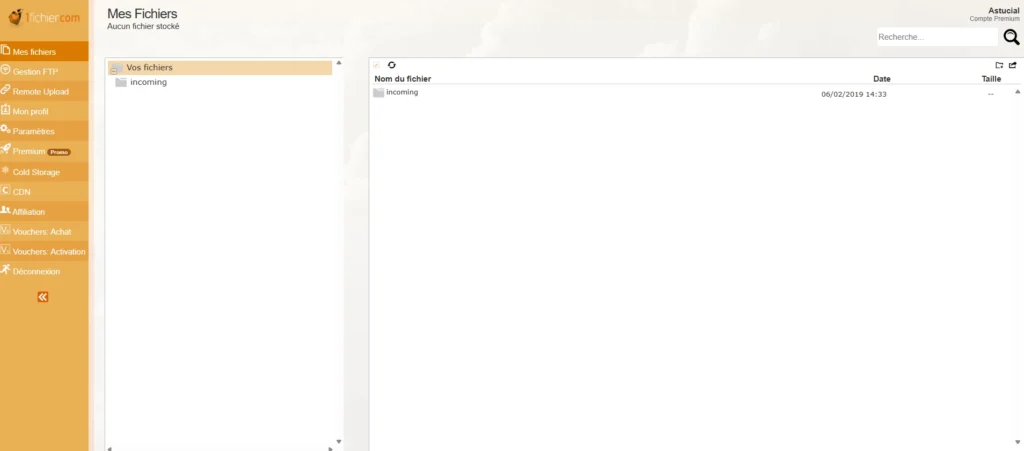Open the Premium offers page
Viewport: 1024px width, 451px height.
[x=44, y=151]
